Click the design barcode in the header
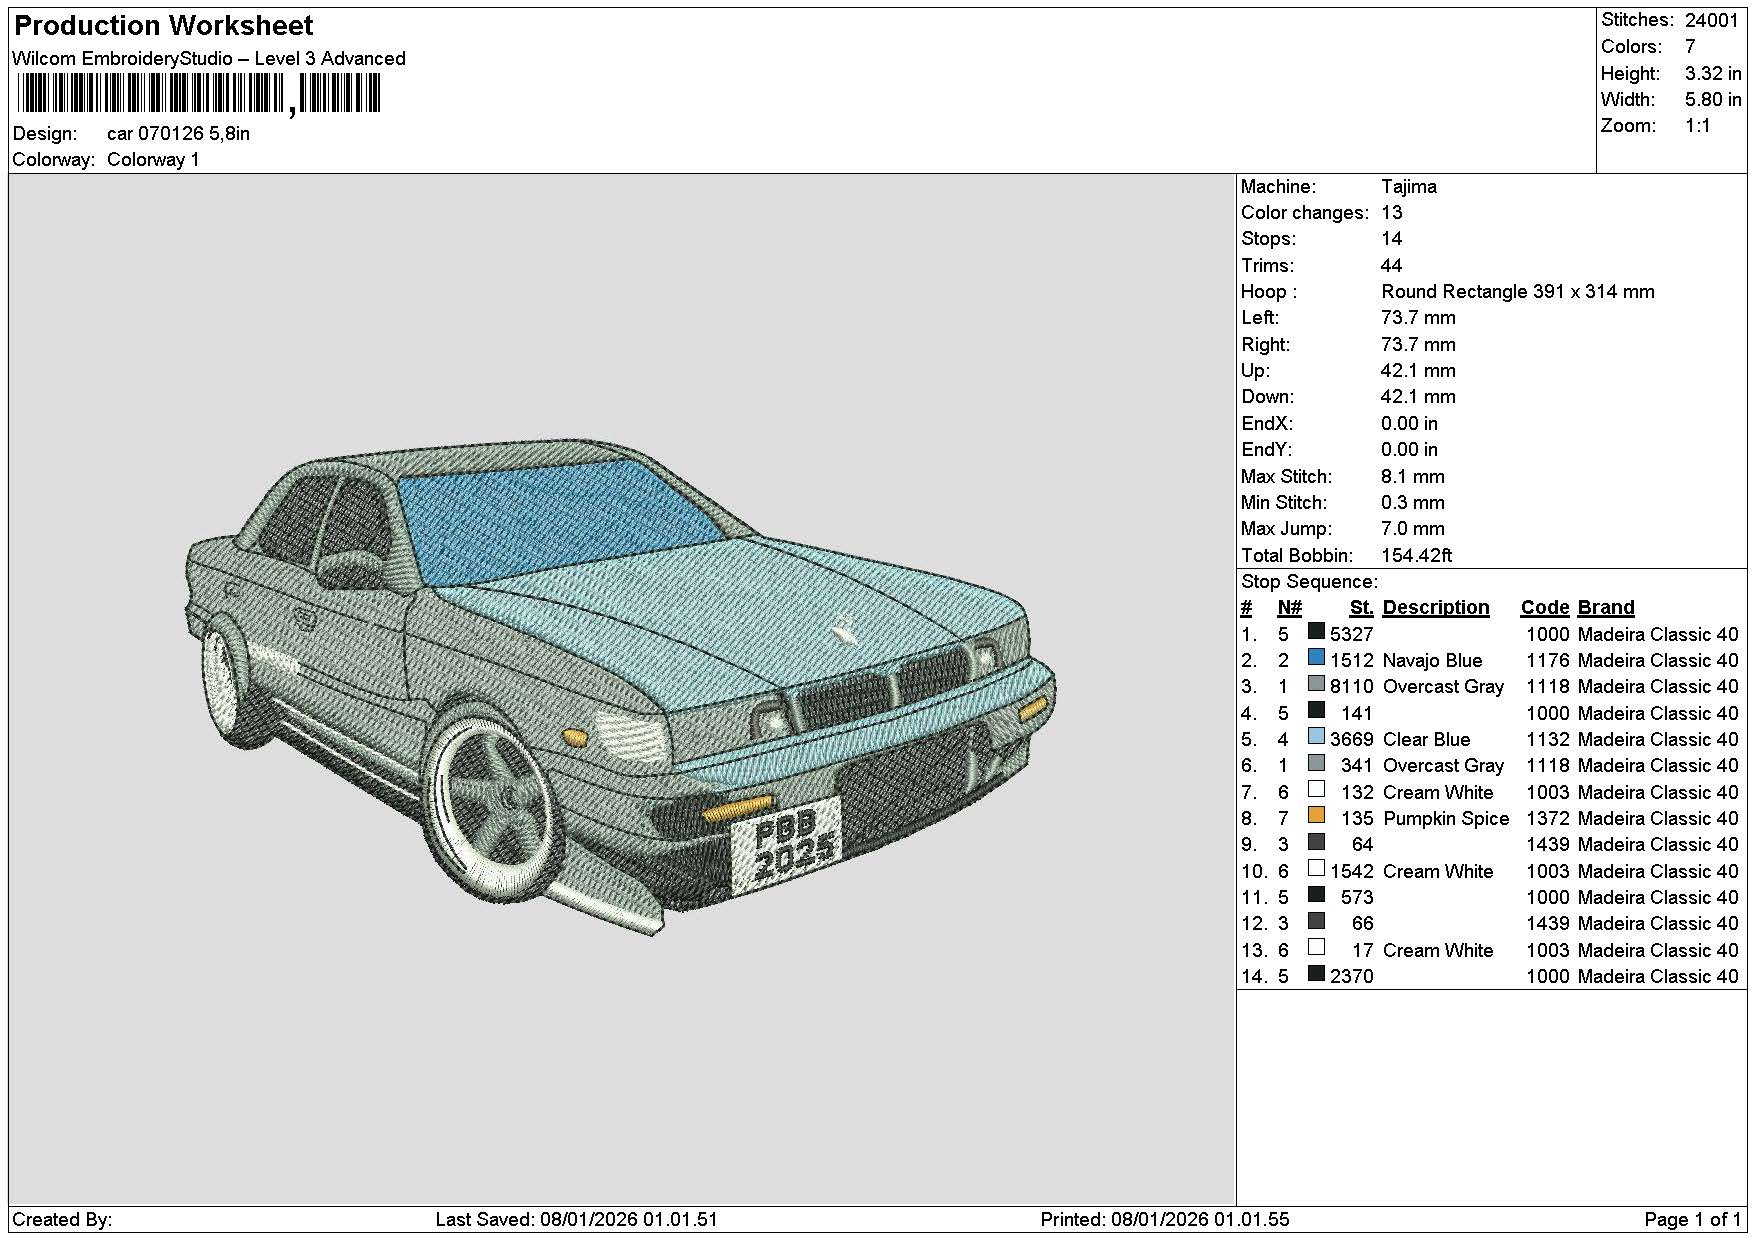 point(198,95)
